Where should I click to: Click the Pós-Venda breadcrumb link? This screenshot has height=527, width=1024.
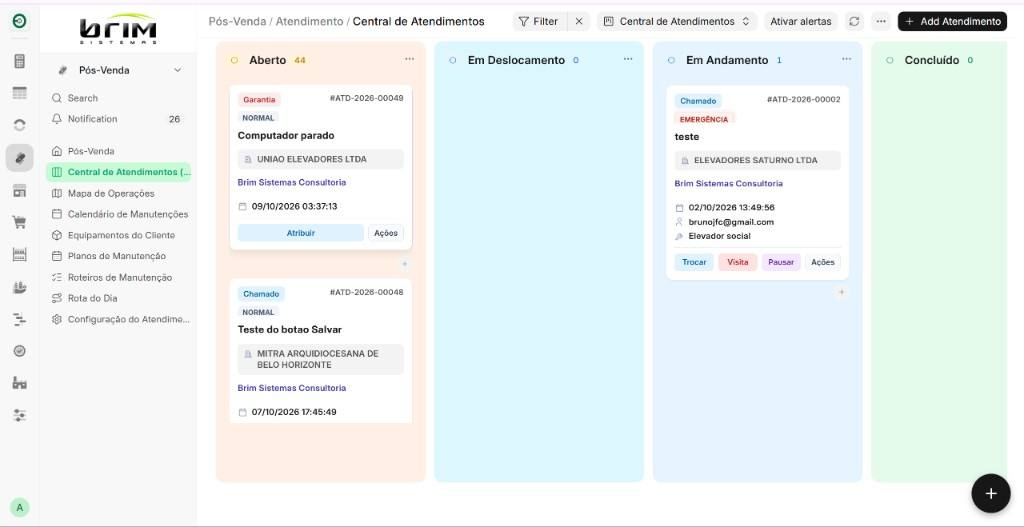(x=237, y=22)
